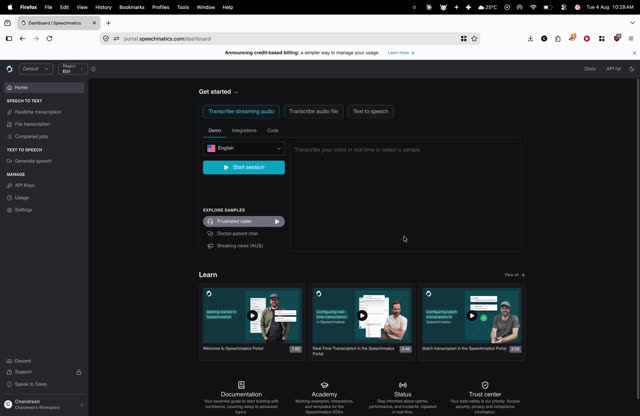Open the Default project dropdown
This screenshot has height=416, width=640.
[x=36, y=69]
